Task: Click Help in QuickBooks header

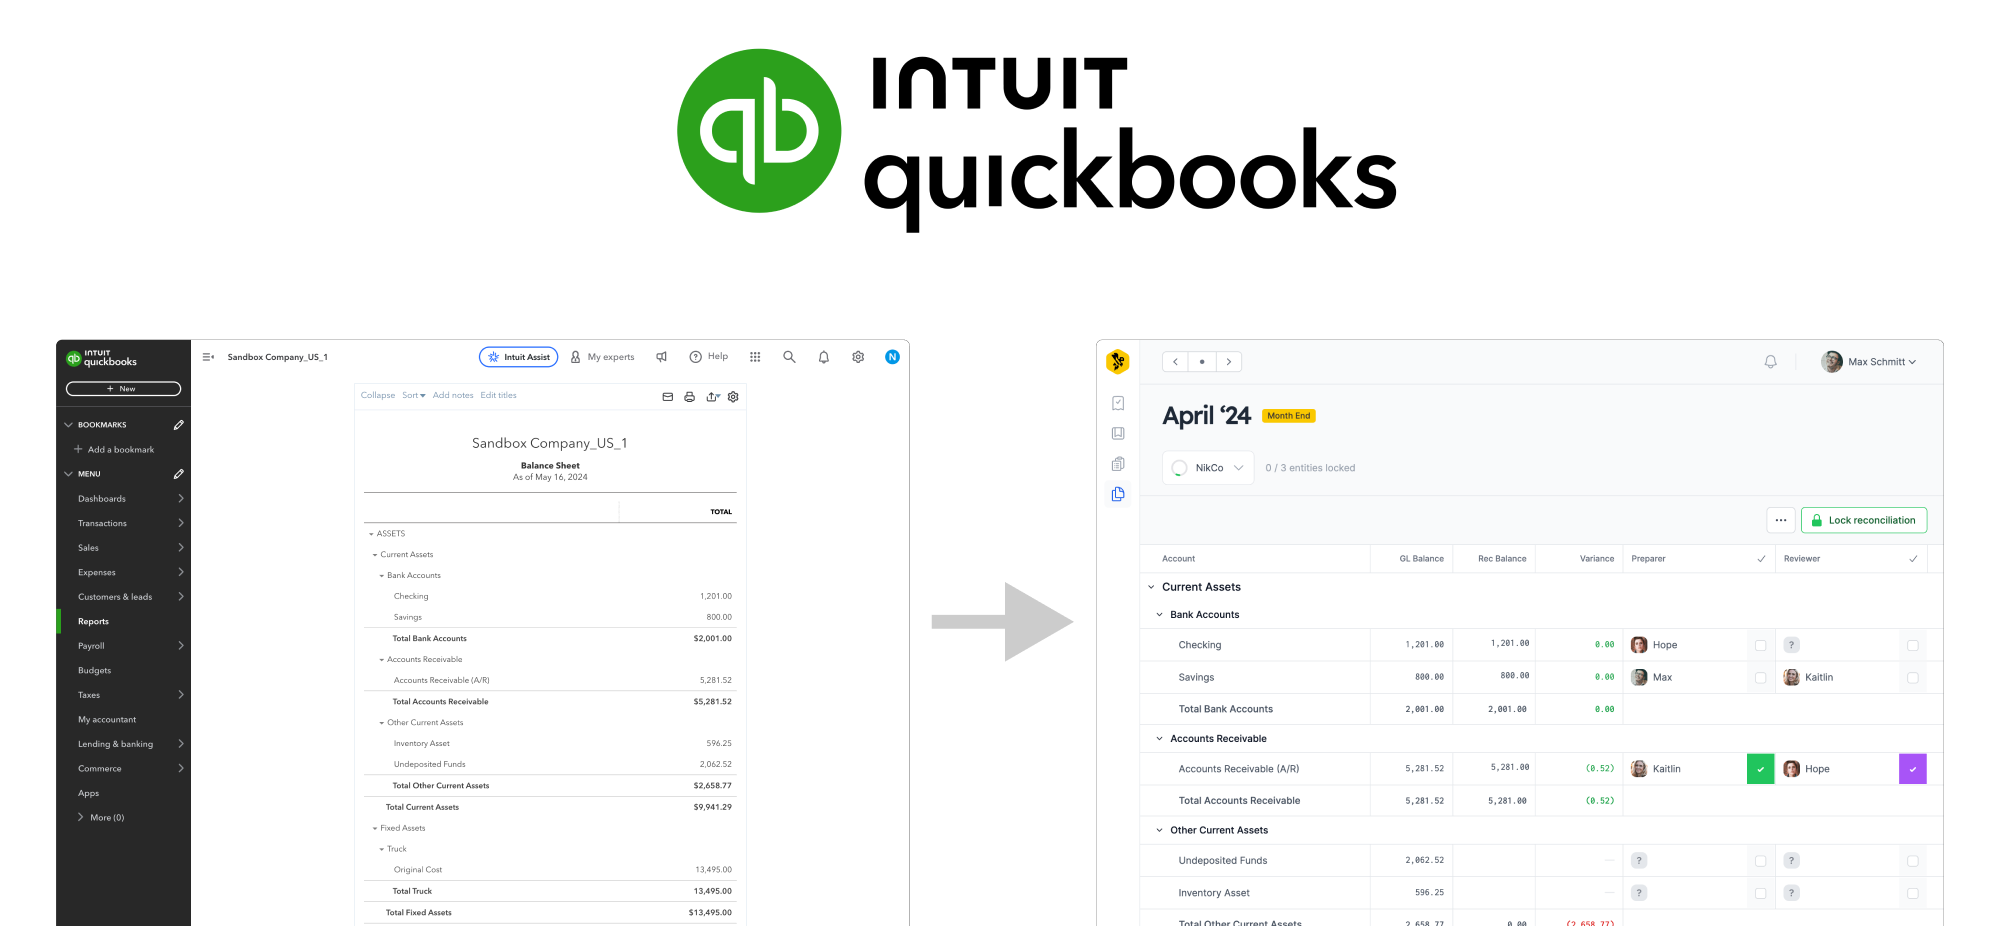Action: click(x=709, y=357)
